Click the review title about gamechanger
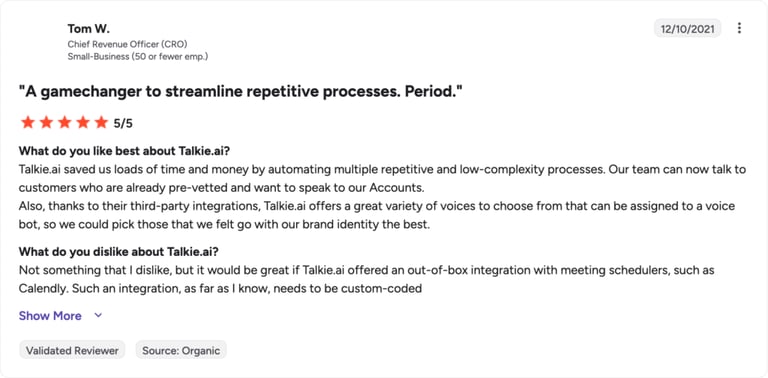 click(240, 92)
